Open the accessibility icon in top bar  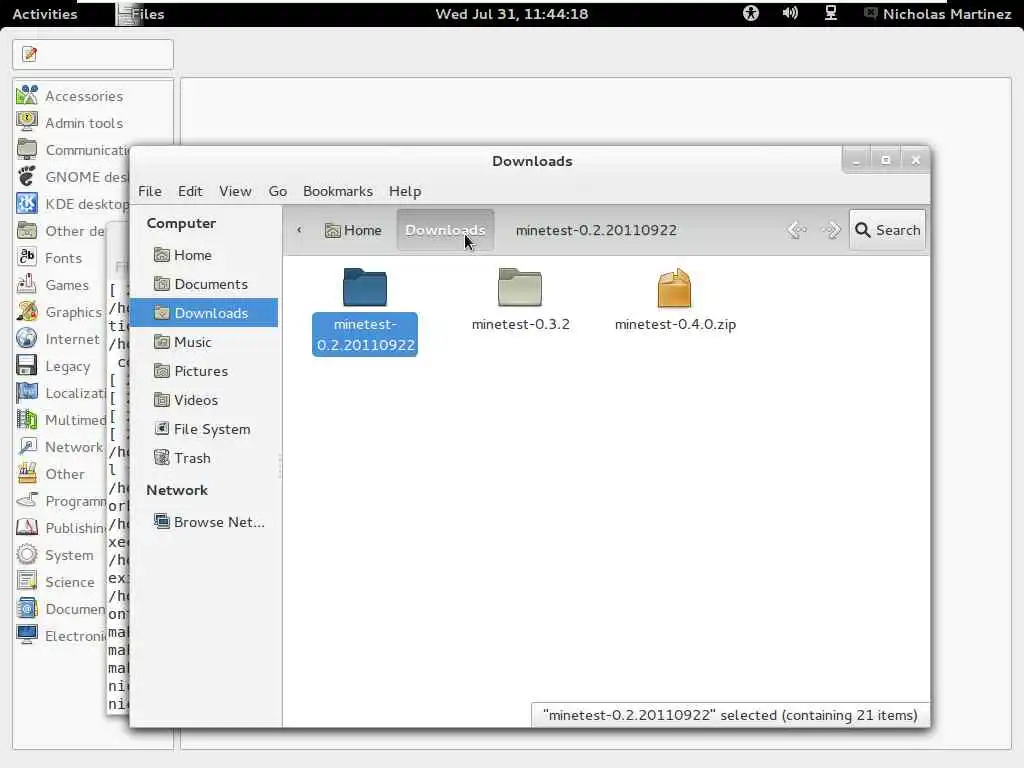(751, 13)
